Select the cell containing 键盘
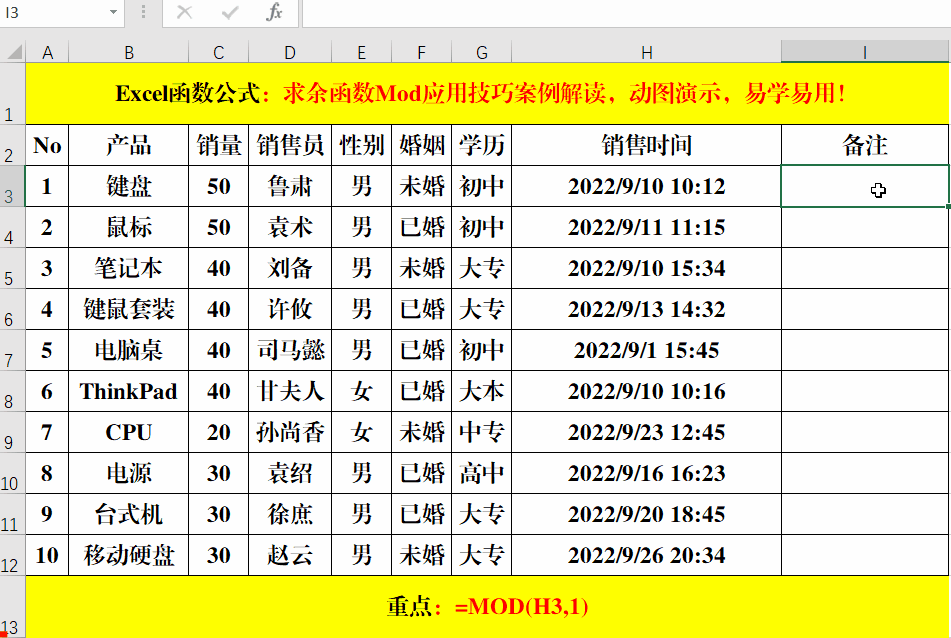The image size is (951, 638). point(129,186)
